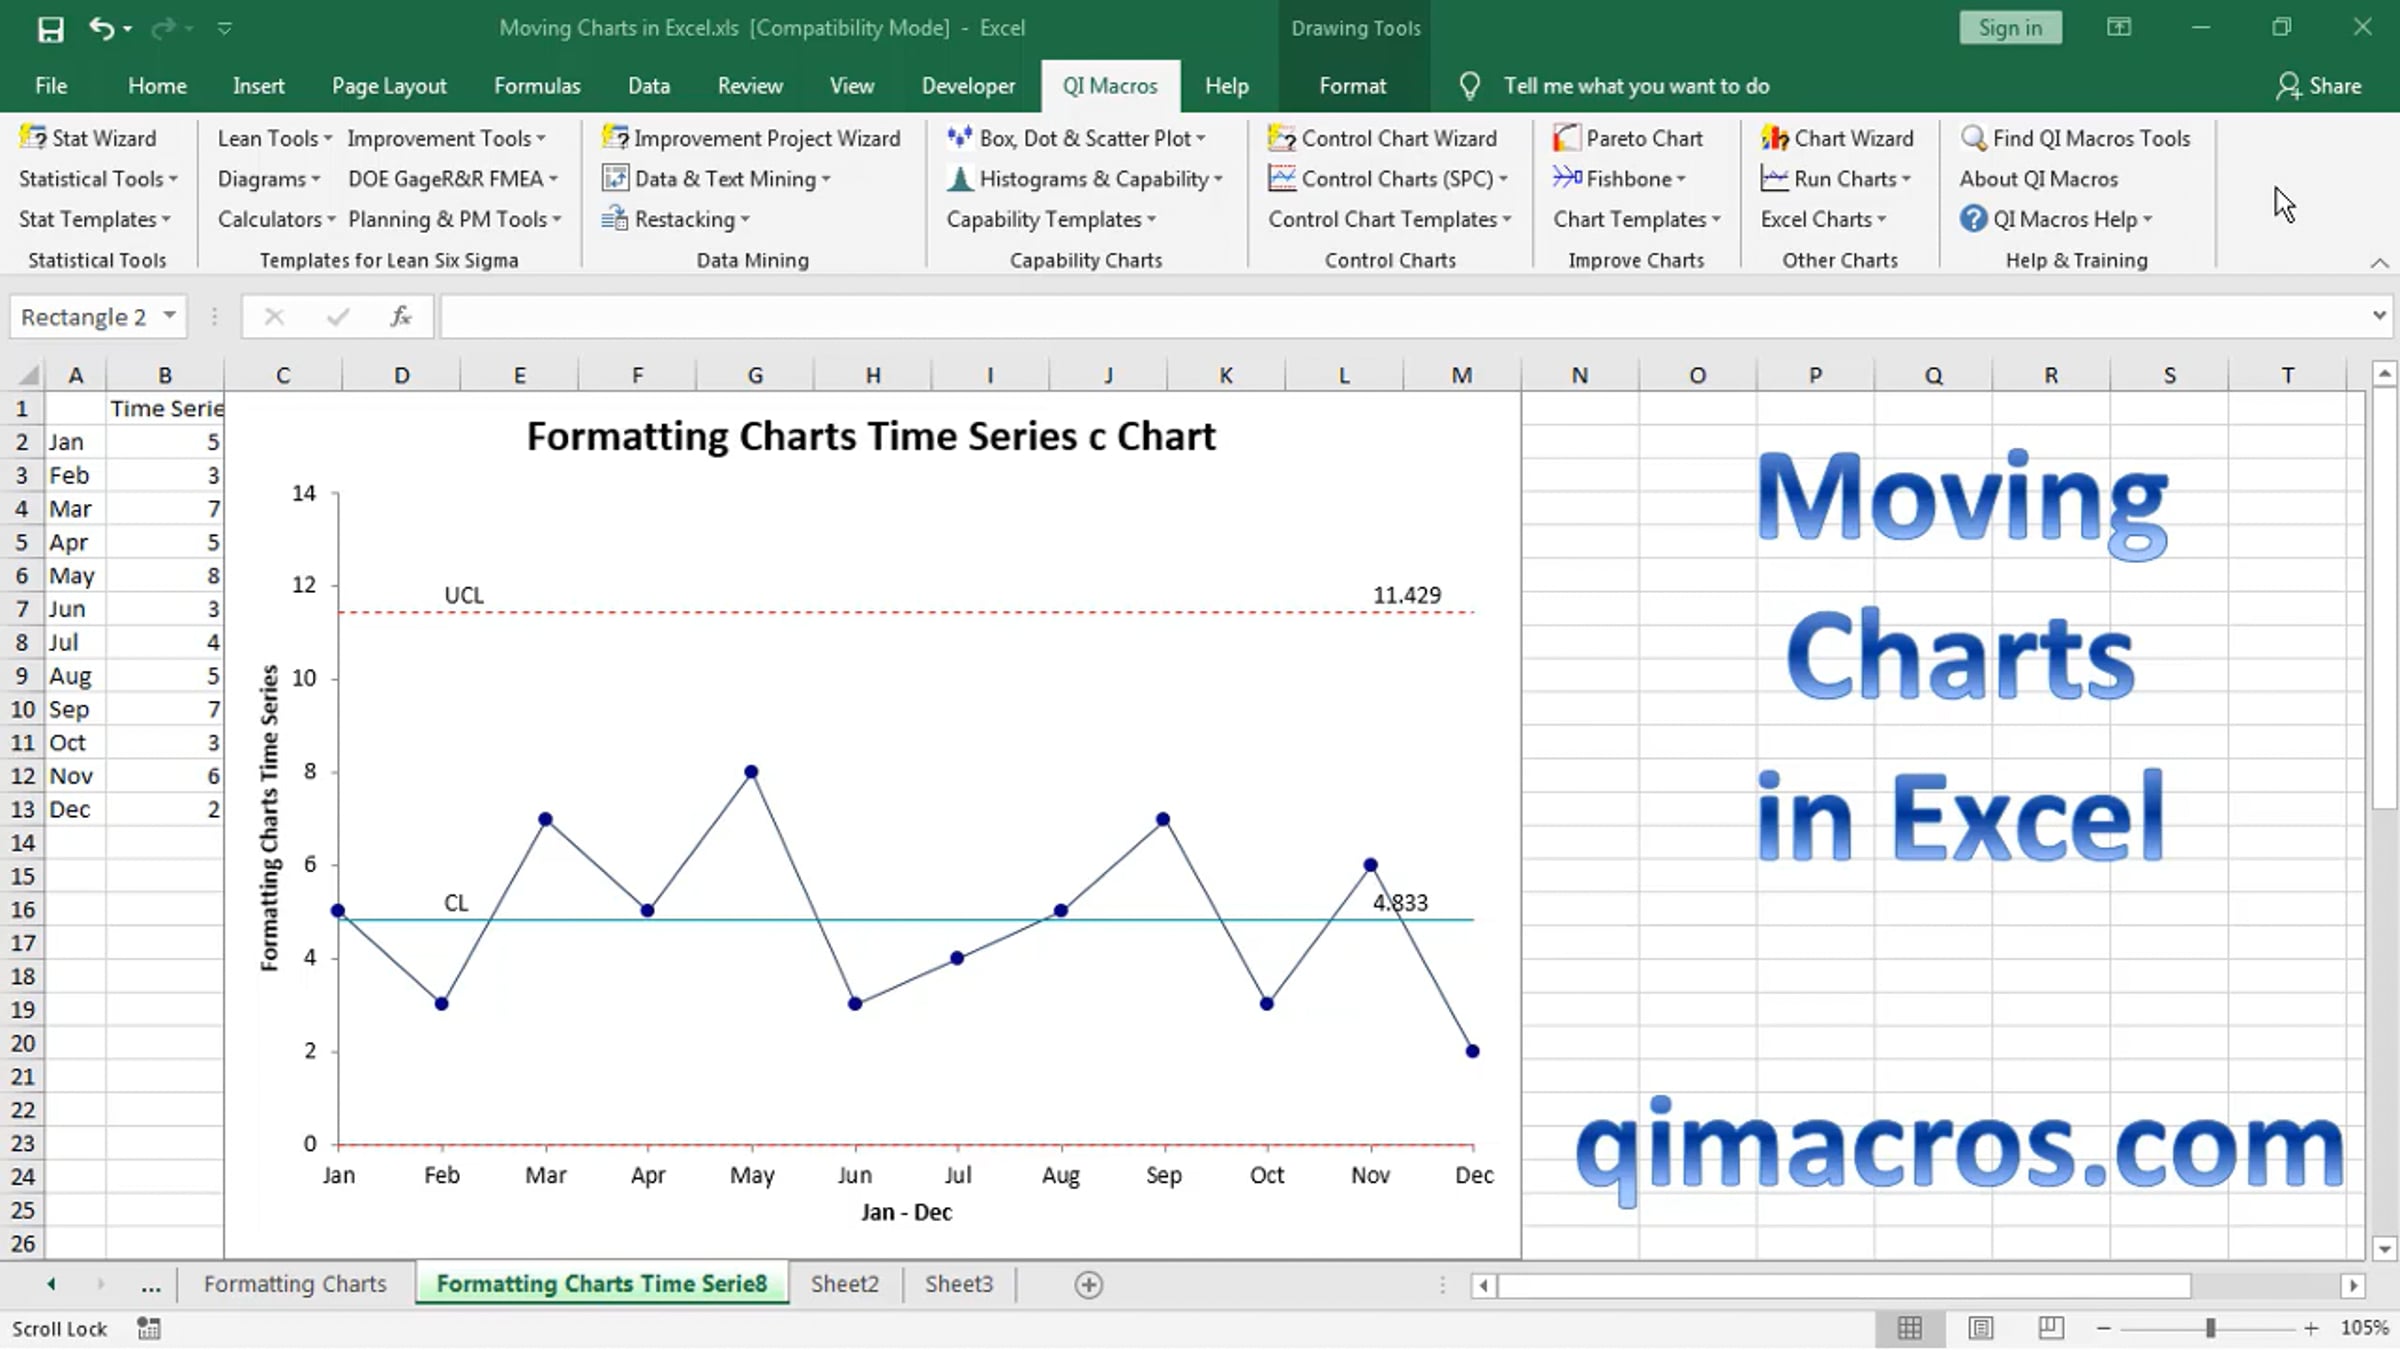Screen dimensions: 2400x1350
Task: Click the vertical scrollbar down arrow
Action: [x=2385, y=1248]
